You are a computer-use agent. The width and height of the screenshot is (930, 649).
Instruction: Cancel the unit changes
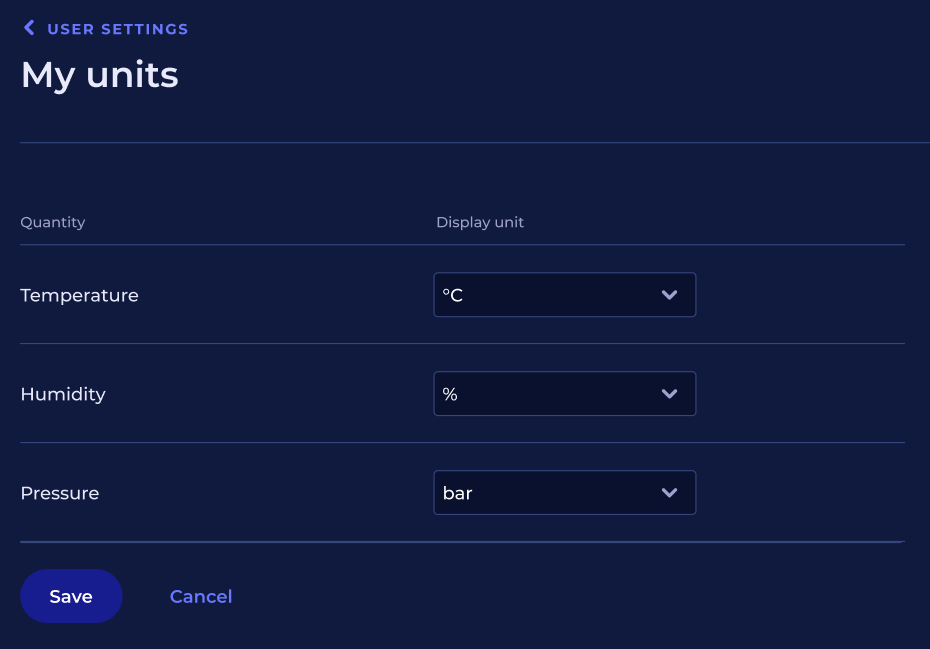click(x=201, y=597)
